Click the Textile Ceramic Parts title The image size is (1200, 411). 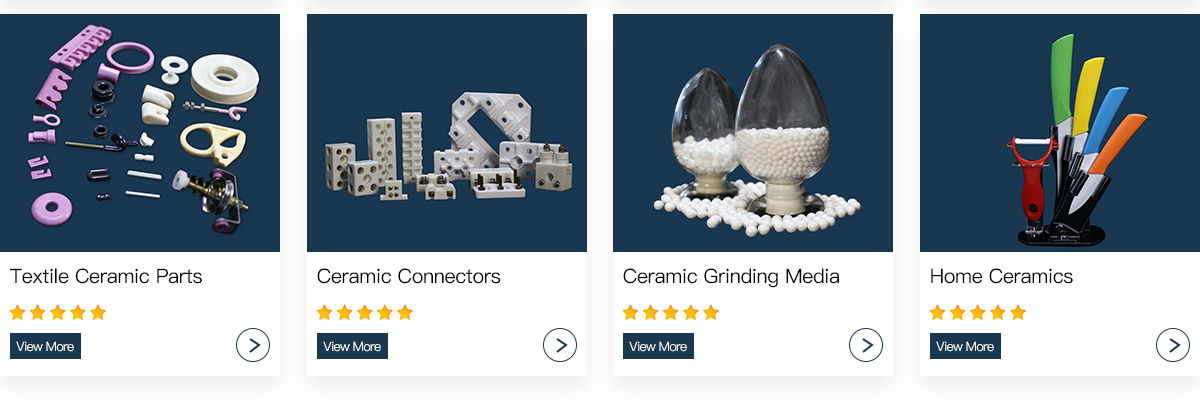106,276
